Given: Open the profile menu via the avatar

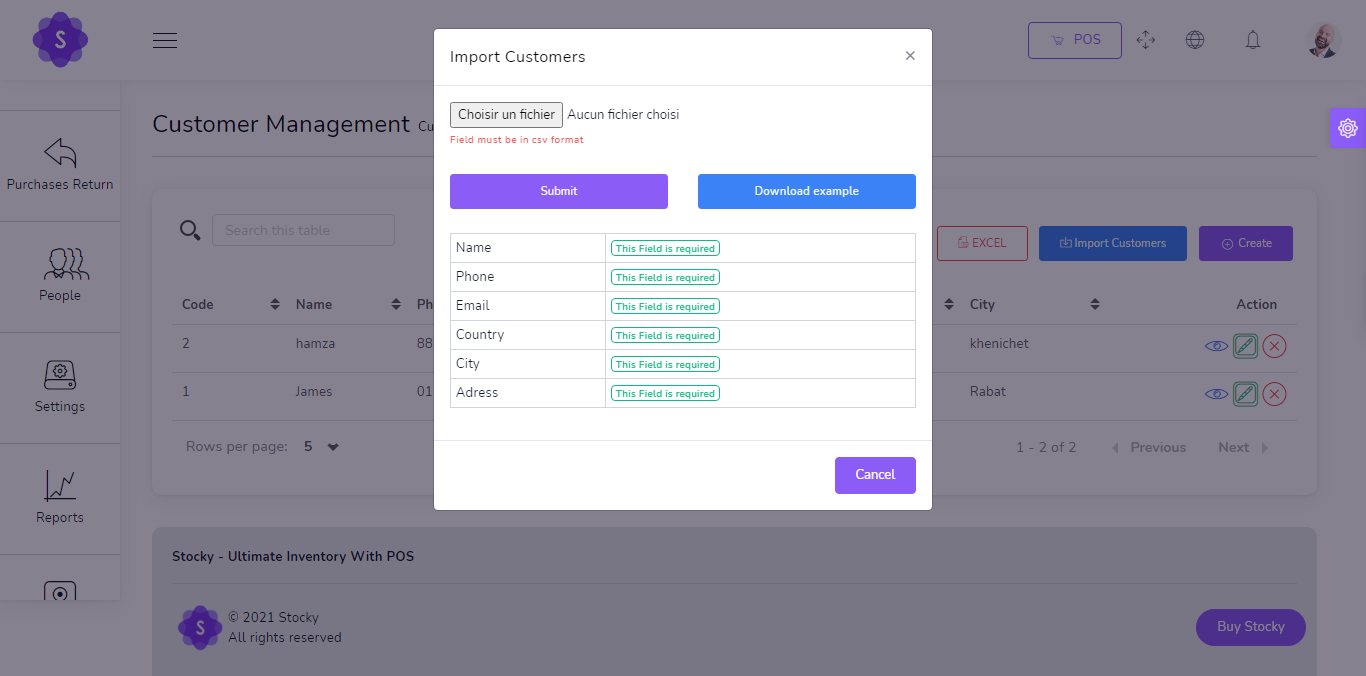Looking at the screenshot, I should coord(1322,40).
